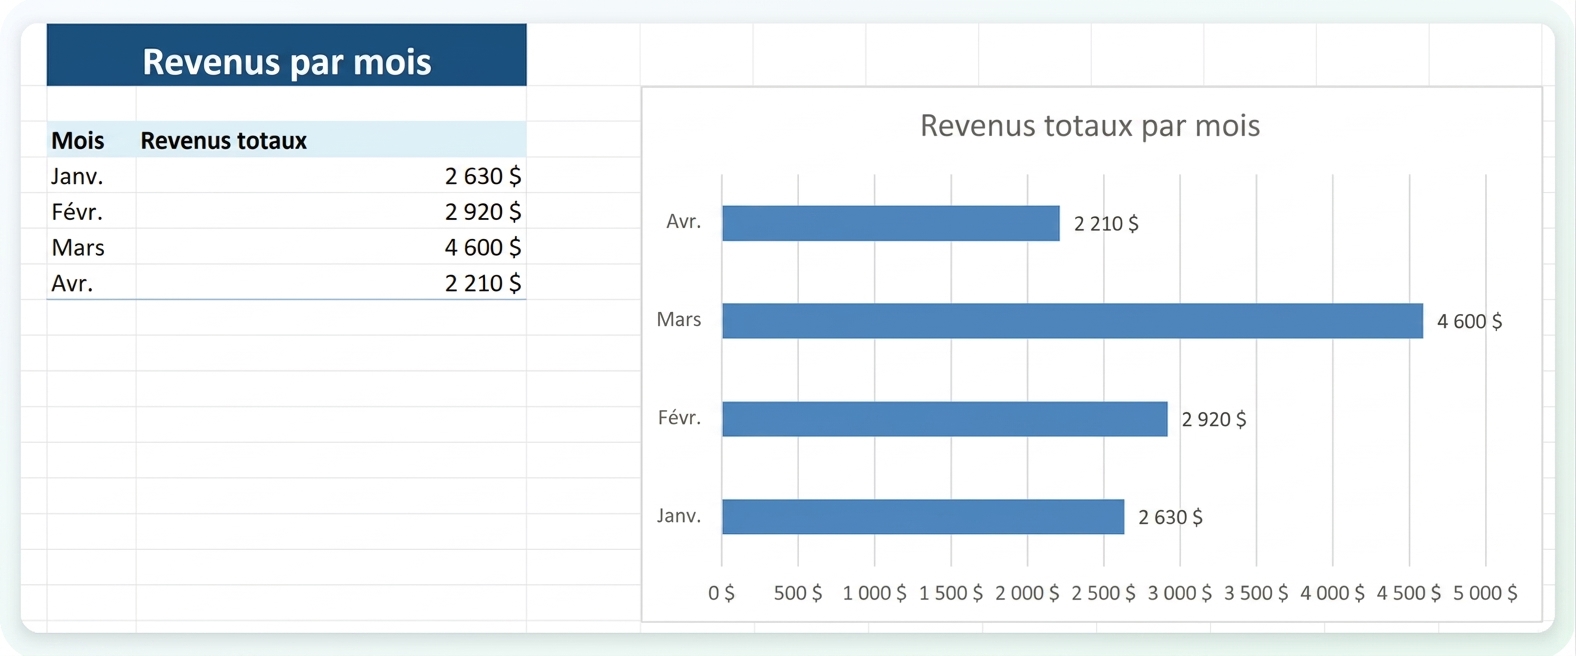Click the '3 500 $' horizontal axis label
The image size is (1576, 656).
click(1256, 593)
